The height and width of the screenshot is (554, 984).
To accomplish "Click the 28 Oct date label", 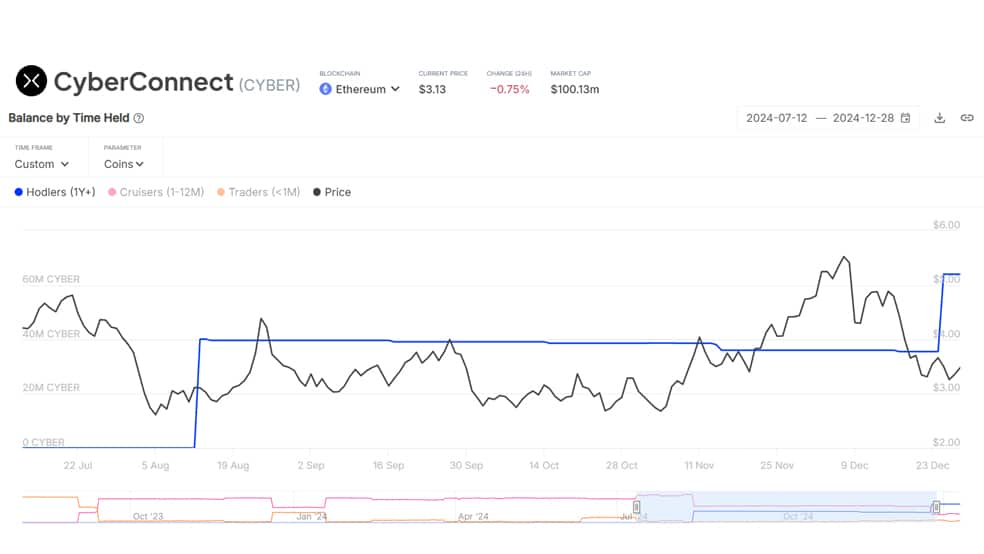I will (x=621, y=466).
